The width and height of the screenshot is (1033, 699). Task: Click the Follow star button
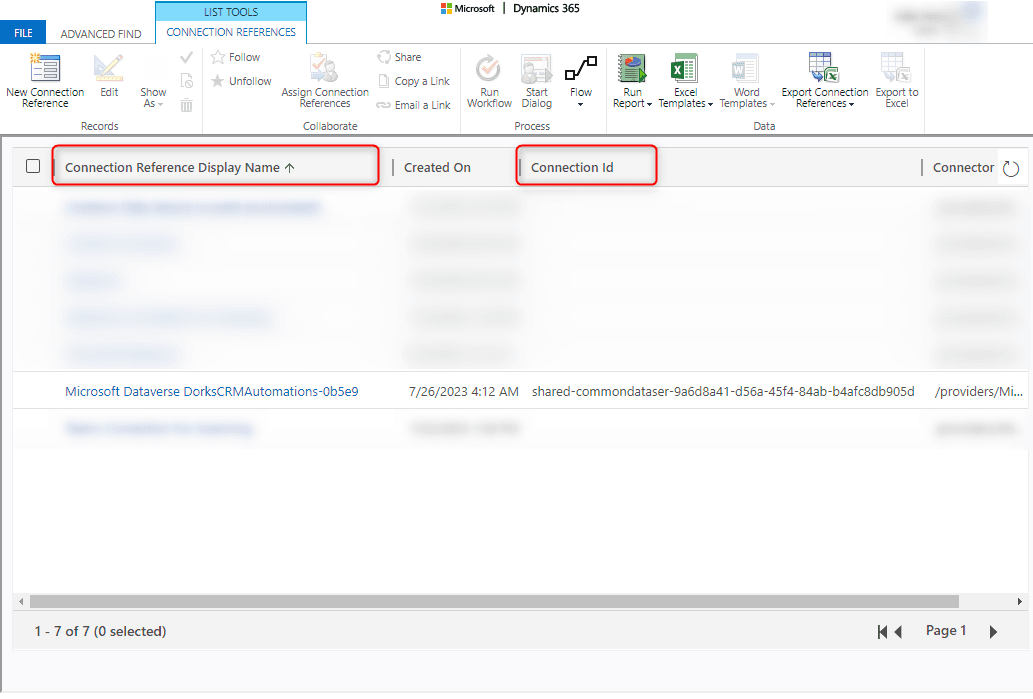235,57
